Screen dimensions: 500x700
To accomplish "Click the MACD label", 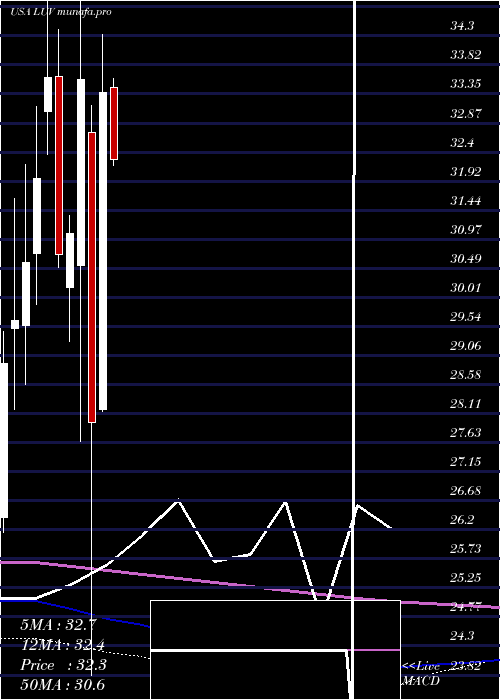I will click(421, 681).
